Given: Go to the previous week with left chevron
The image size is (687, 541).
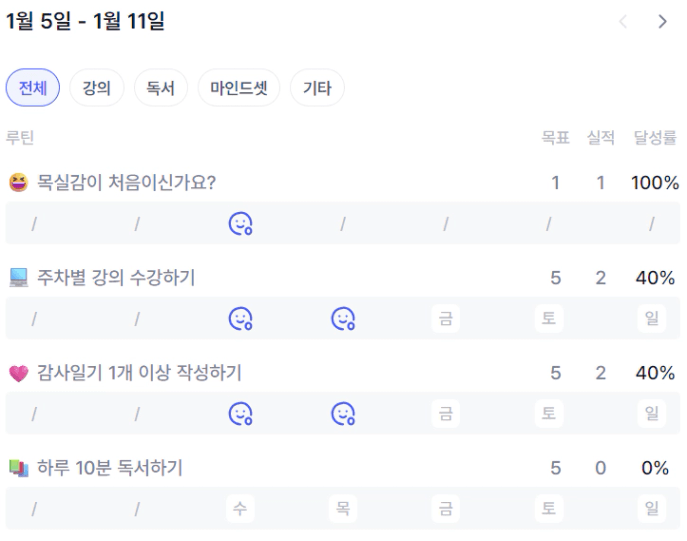Looking at the screenshot, I should click(x=623, y=22).
